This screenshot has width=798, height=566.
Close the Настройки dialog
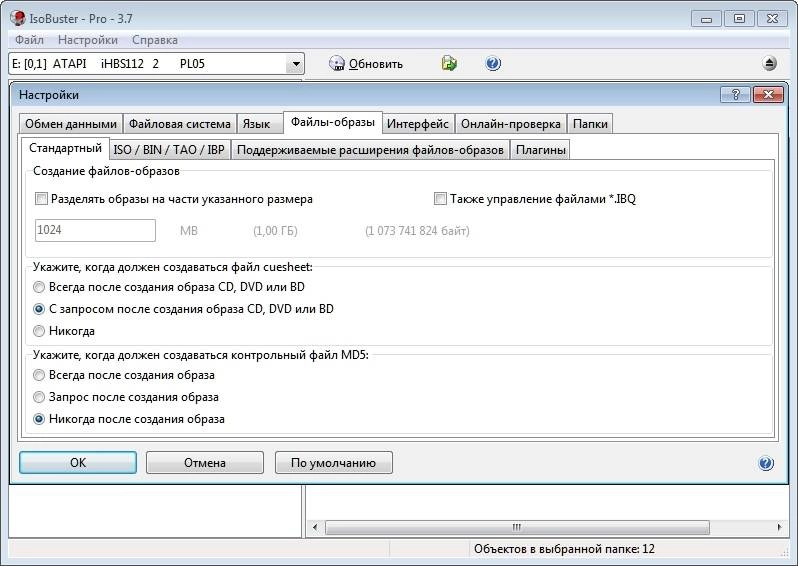pyautogui.click(x=768, y=95)
